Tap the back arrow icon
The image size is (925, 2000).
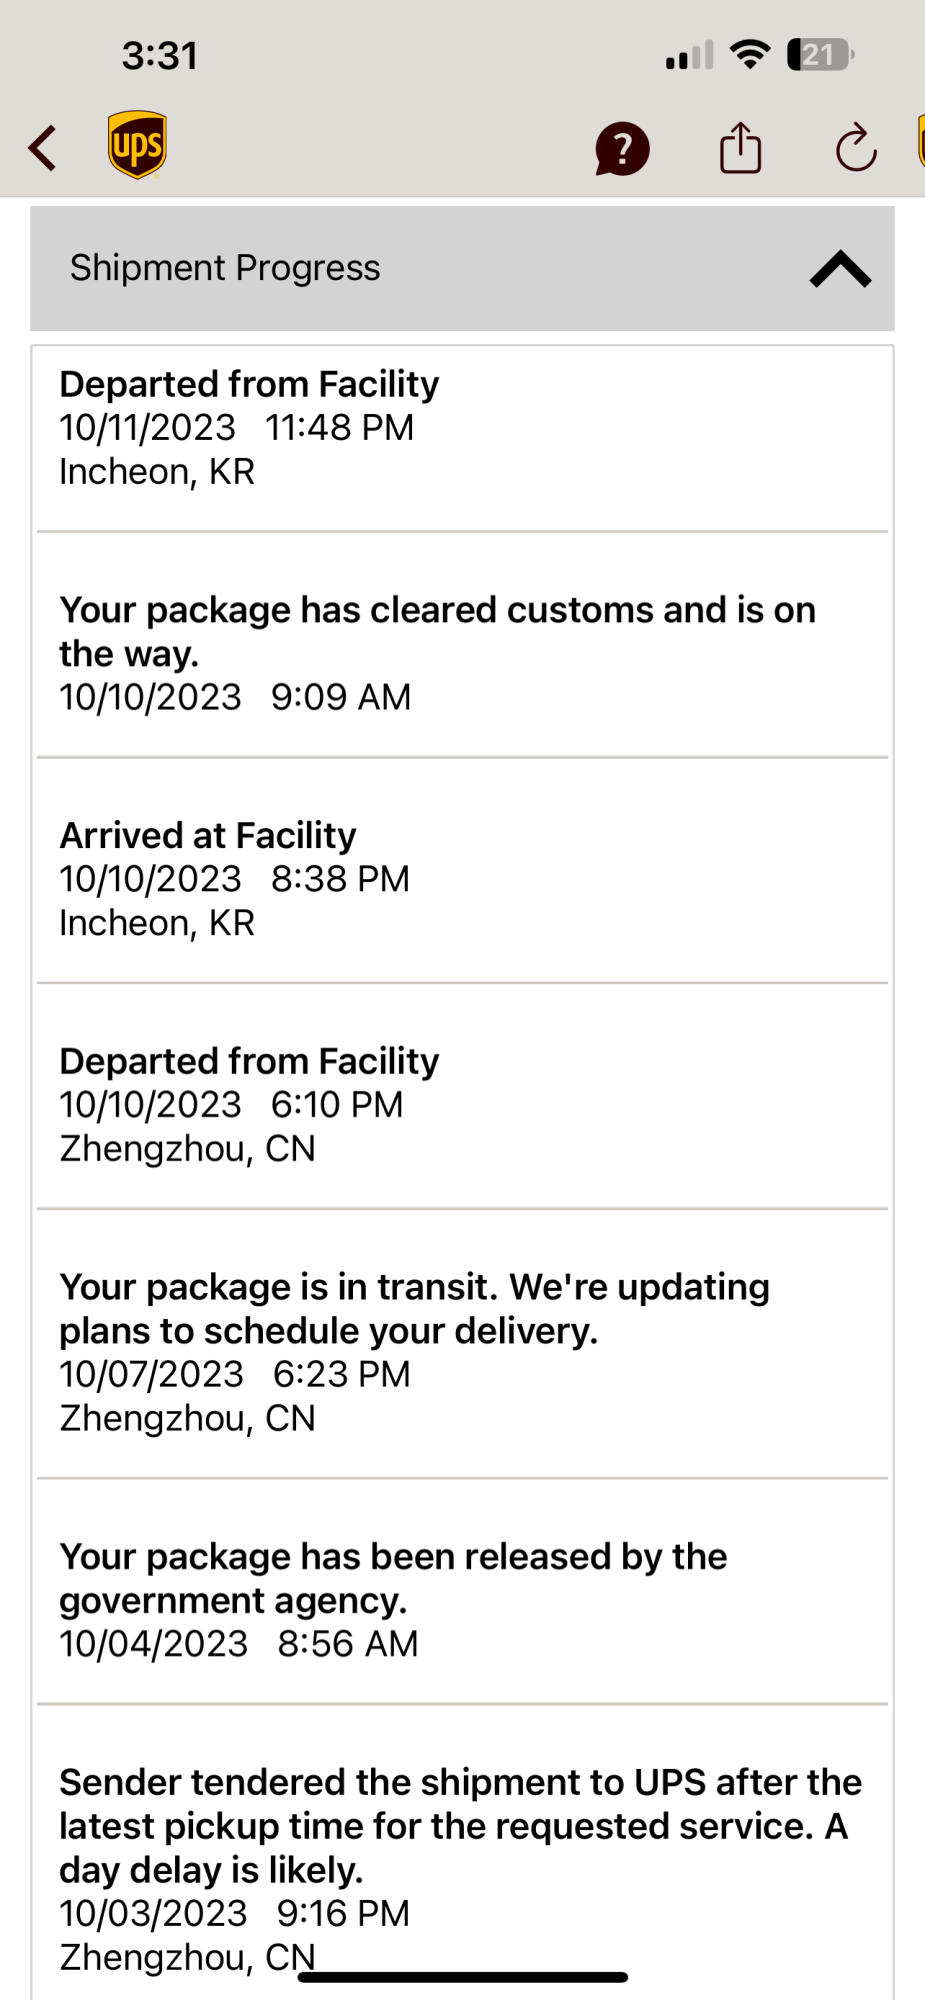point(43,148)
